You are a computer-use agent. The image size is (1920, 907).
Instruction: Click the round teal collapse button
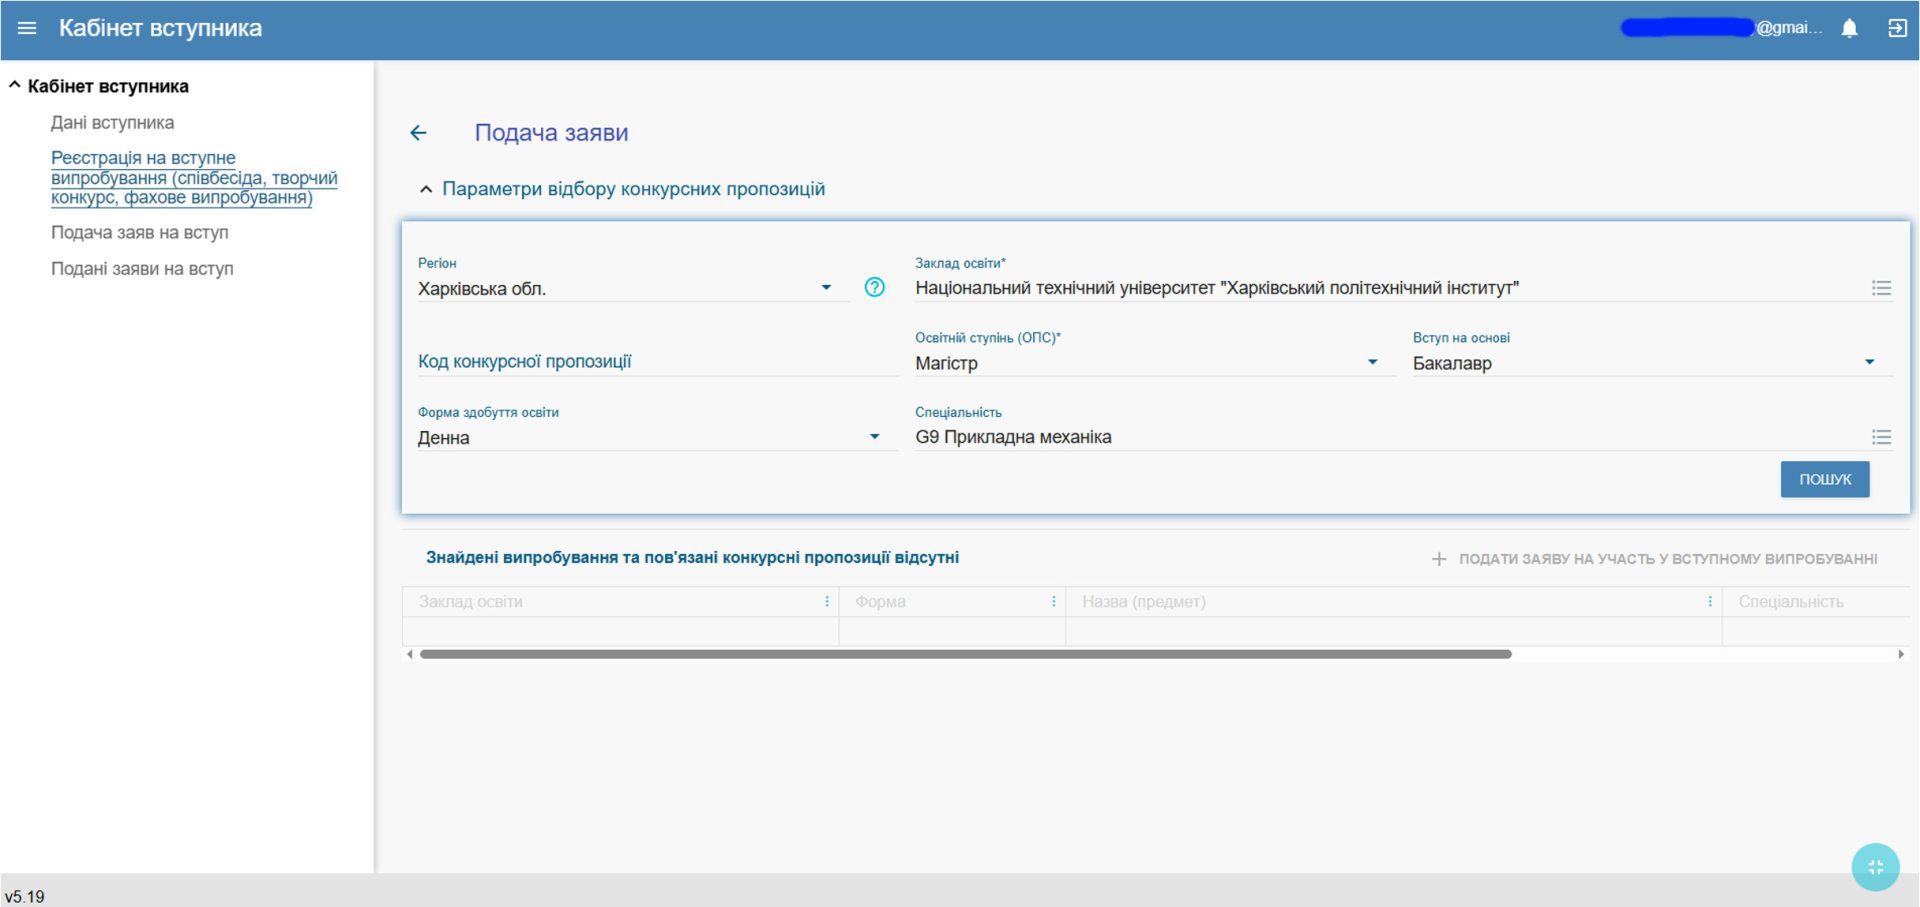1874,867
